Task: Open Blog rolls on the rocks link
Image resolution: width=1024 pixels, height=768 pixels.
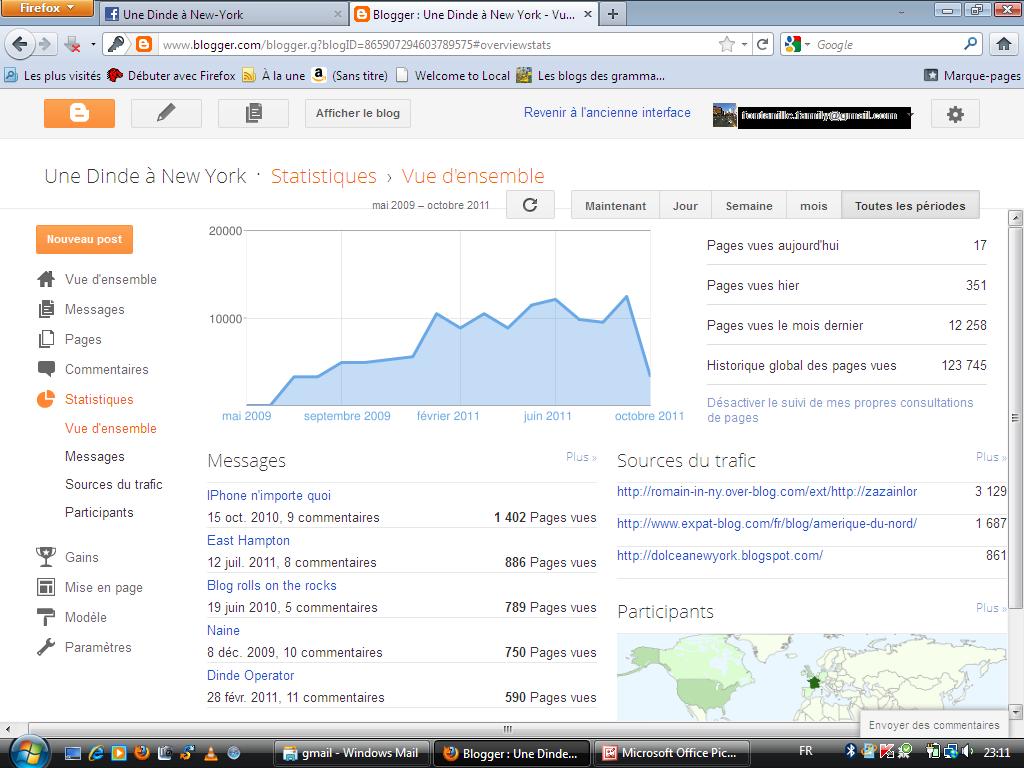Action: coord(272,585)
